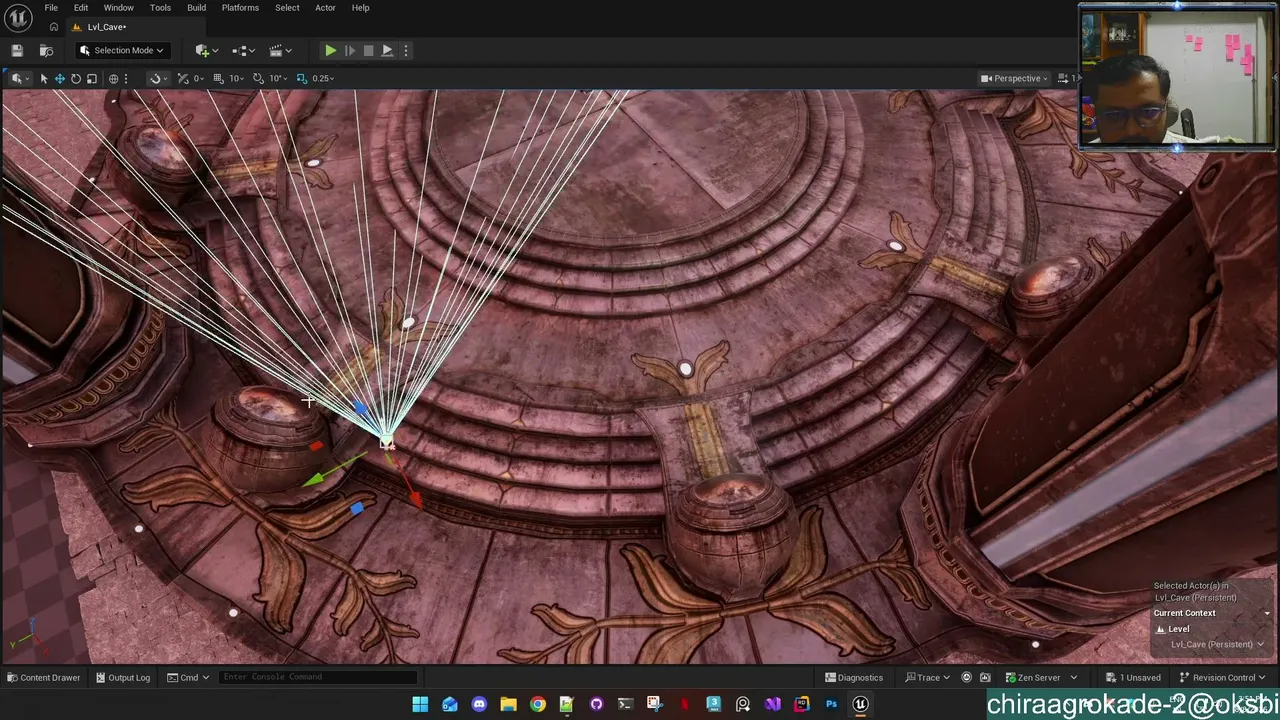
Task: Click the Stop playback button
Action: point(368,50)
